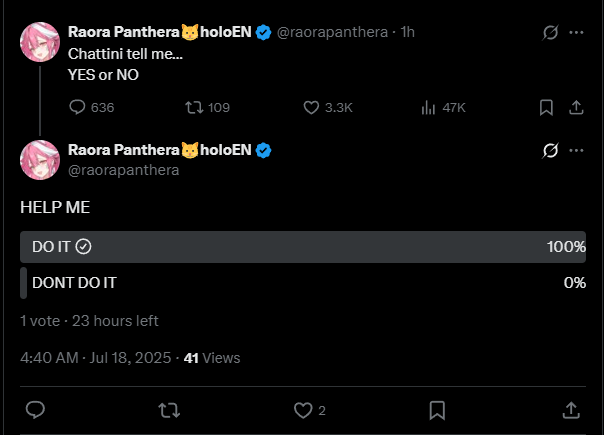604x435 pixels.
Task: Open more options menu on top tweet
Action: click(x=576, y=32)
